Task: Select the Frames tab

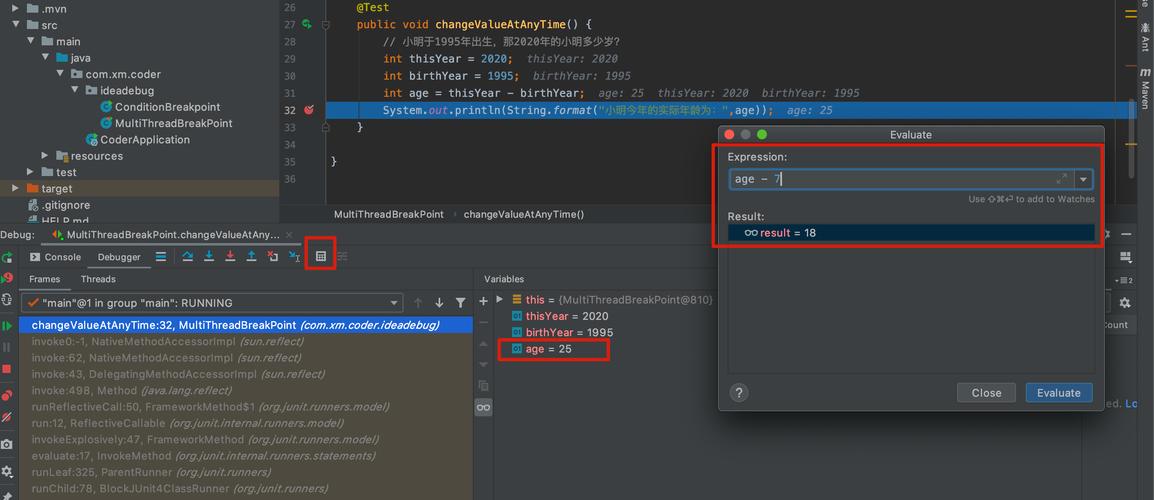Action: [x=44, y=279]
